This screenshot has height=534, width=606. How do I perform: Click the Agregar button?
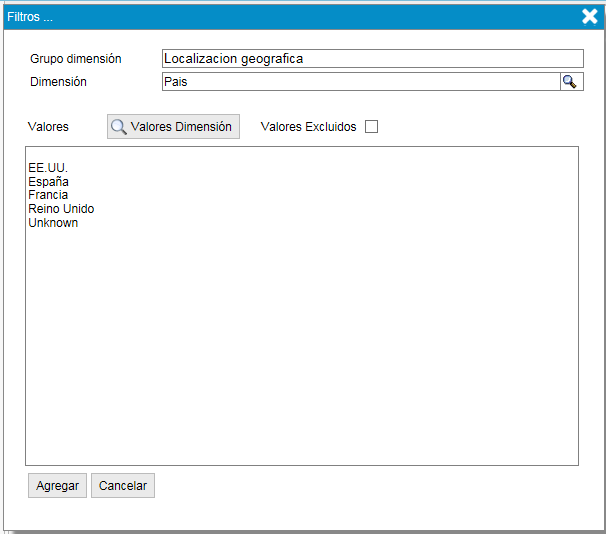tap(57, 486)
